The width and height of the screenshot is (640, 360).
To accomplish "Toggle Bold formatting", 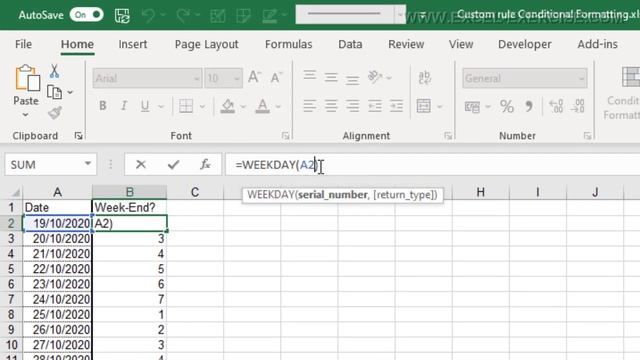I will pyautogui.click(x=102, y=106).
